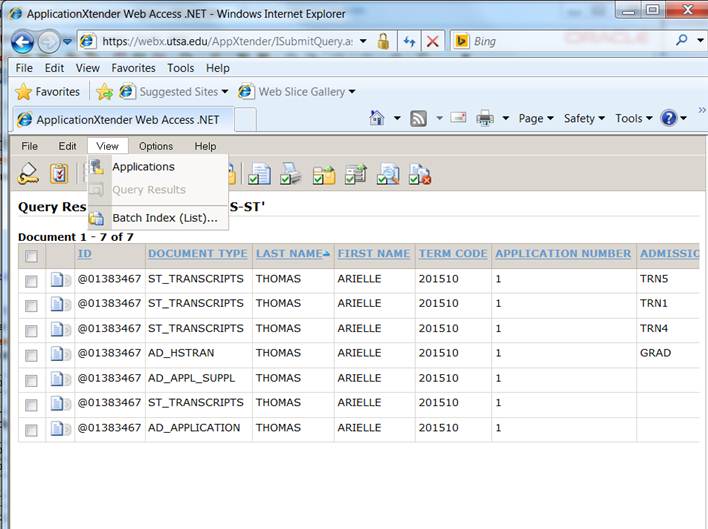Viewport: 708px width, 529px height.
Task: Open the document icon in the AD_HSTRAN row
Action: 59,354
